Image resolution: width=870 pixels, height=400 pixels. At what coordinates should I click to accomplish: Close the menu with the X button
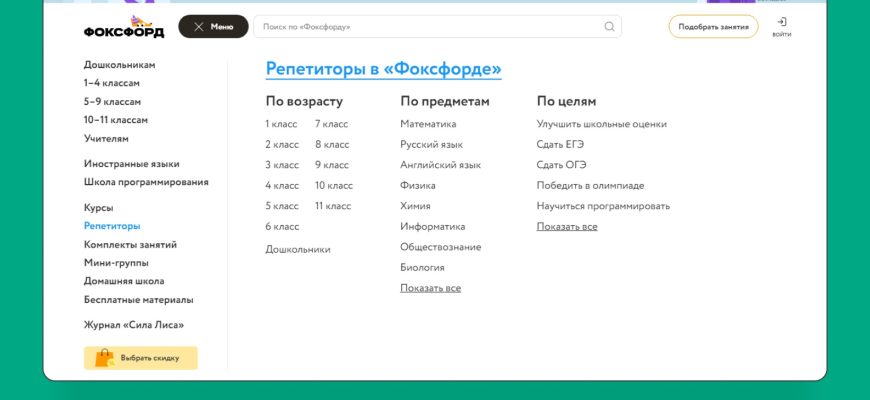[x=198, y=27]
